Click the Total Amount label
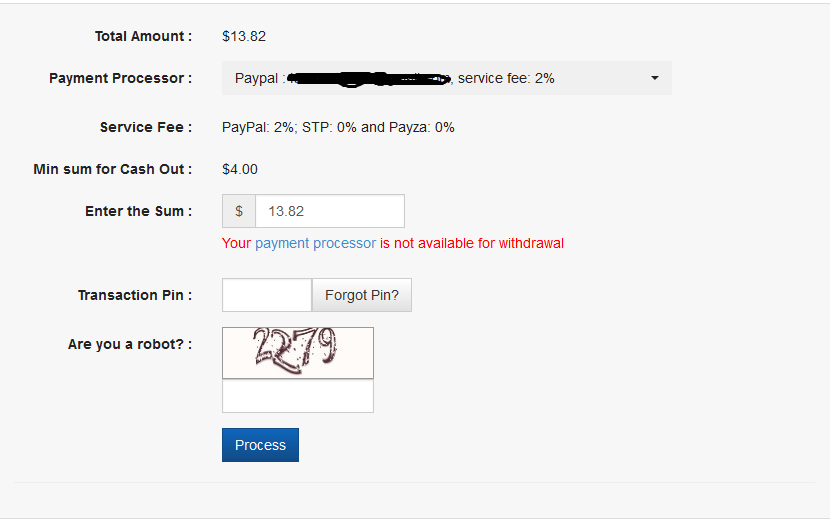830x527 pixels. tap(143, 37)
